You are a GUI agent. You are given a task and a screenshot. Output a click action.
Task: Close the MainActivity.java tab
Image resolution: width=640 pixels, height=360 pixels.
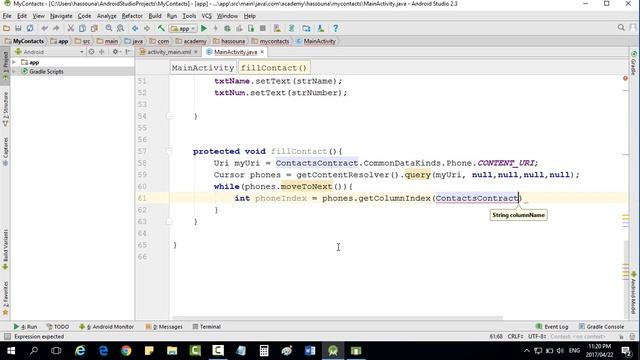(262, 52)
